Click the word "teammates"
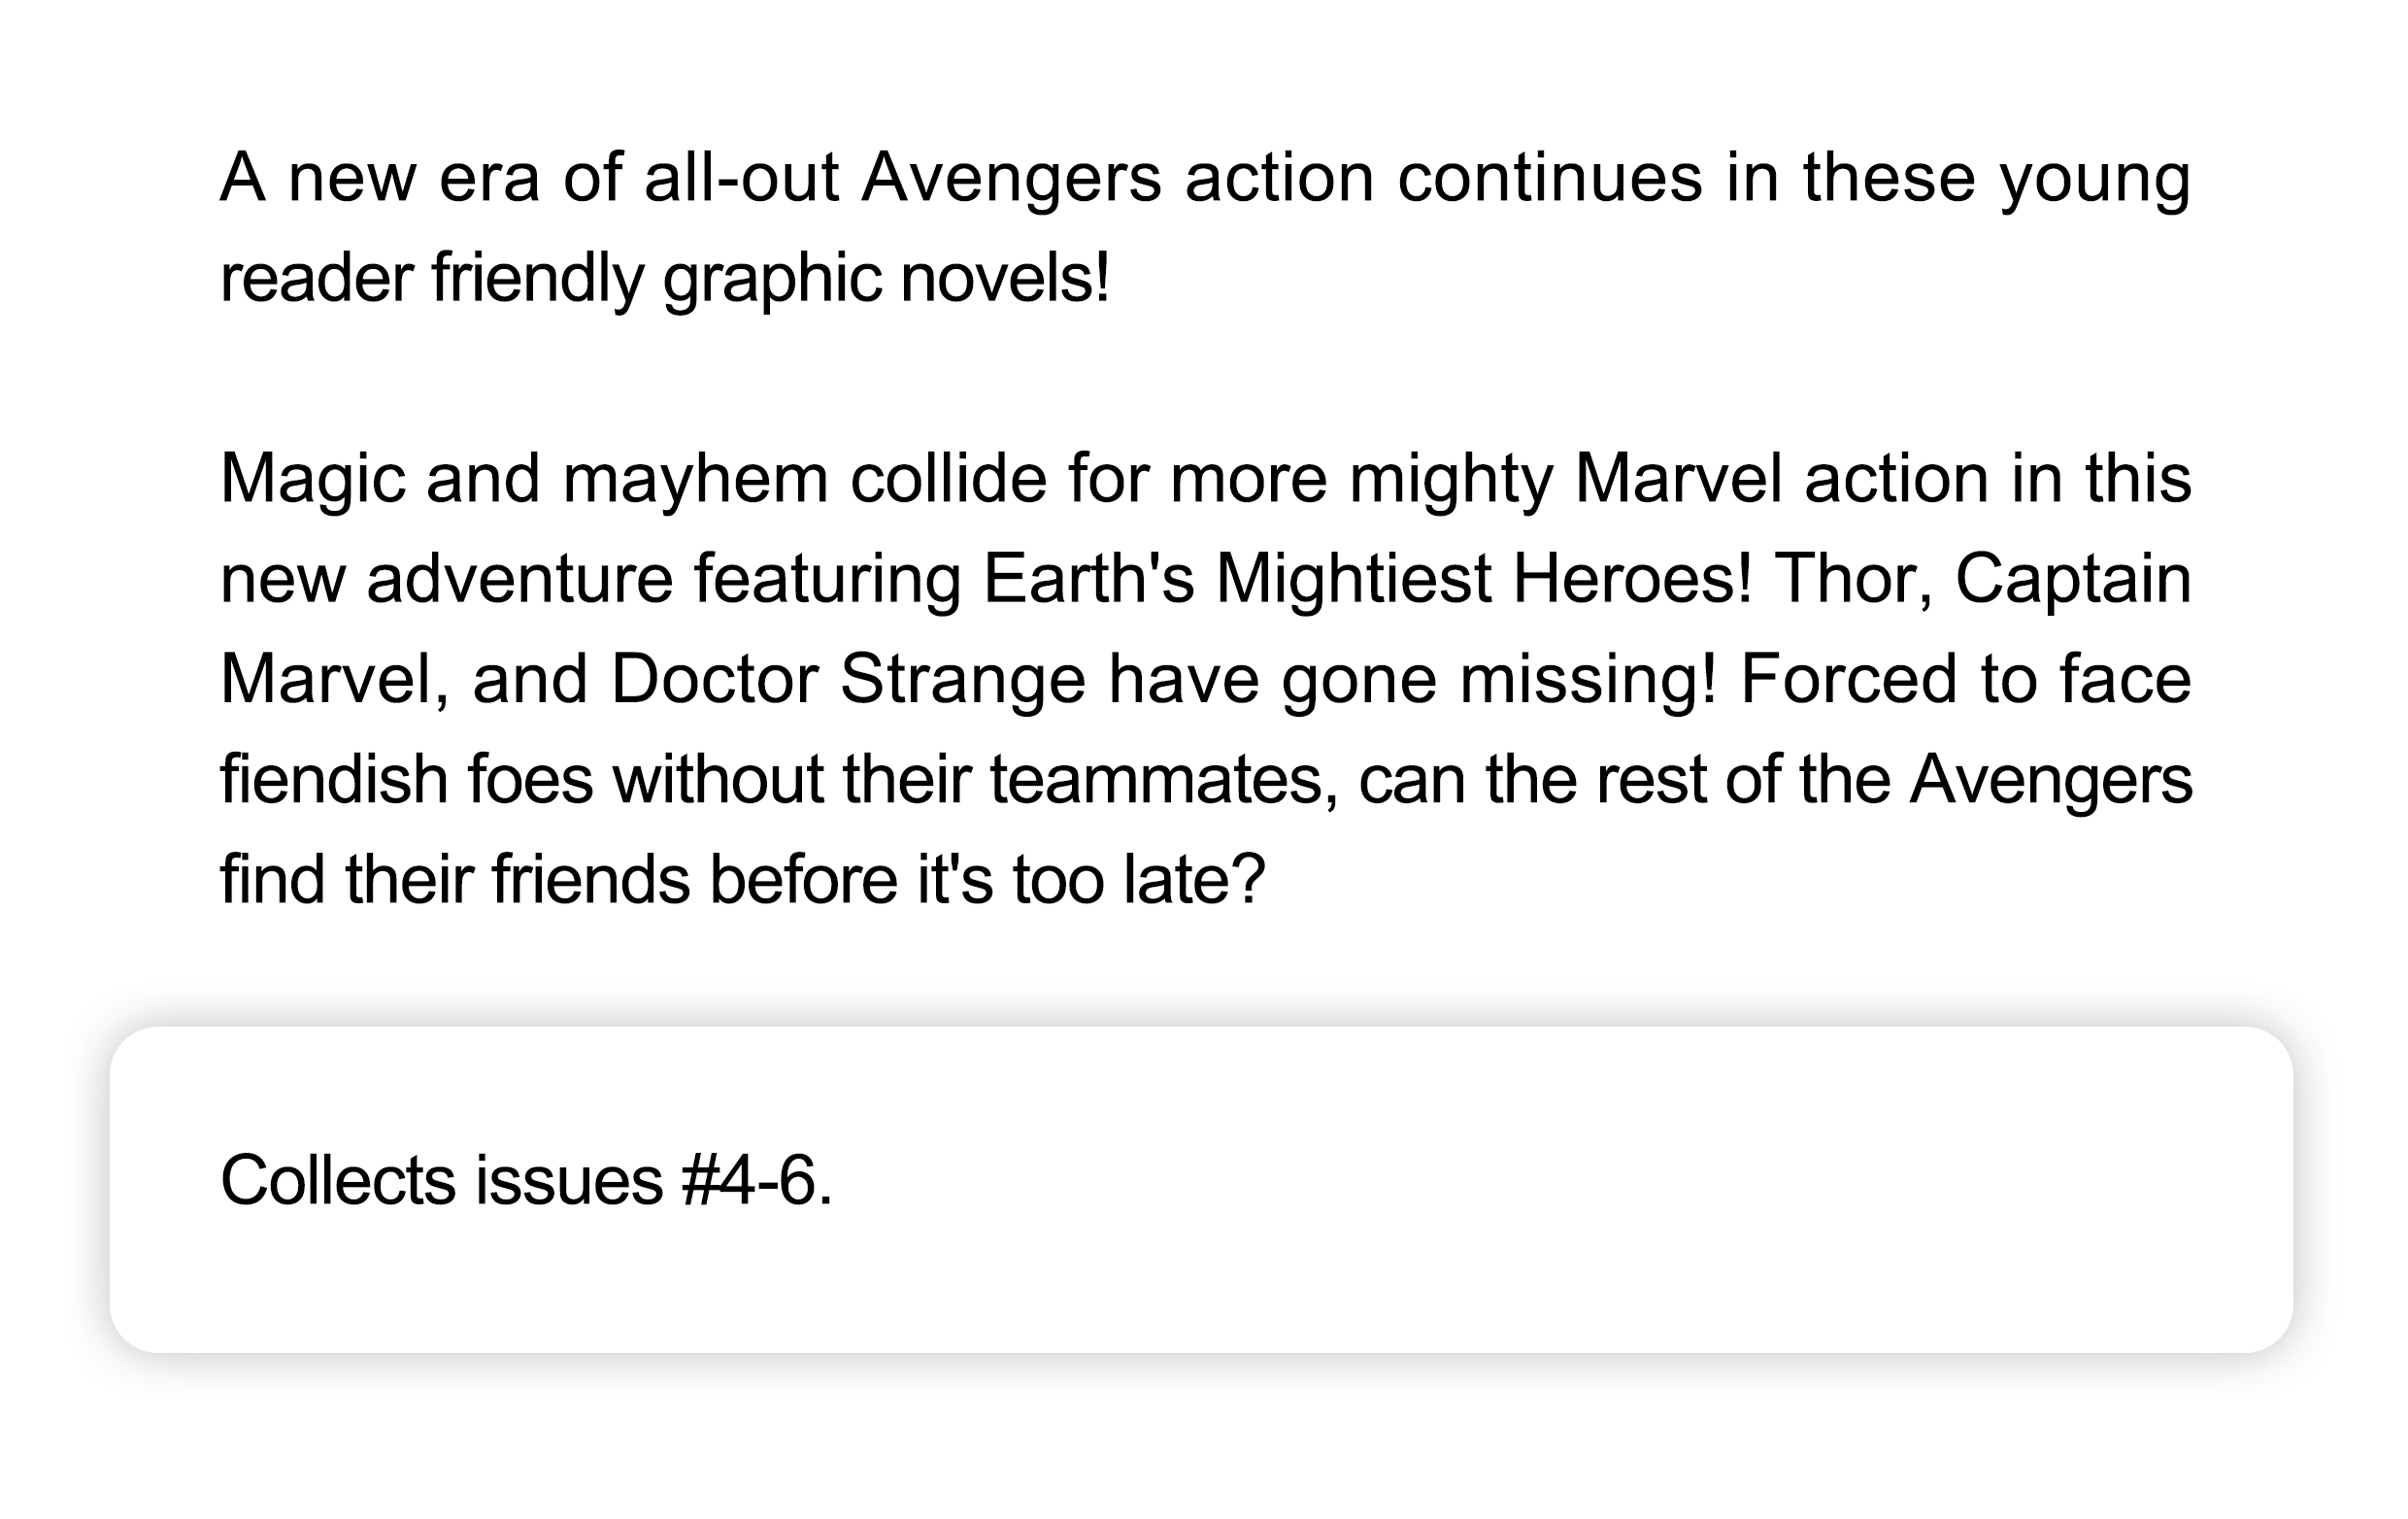The width and height of the screenshot is (2408, 1519). click(x=1164, y=780)
